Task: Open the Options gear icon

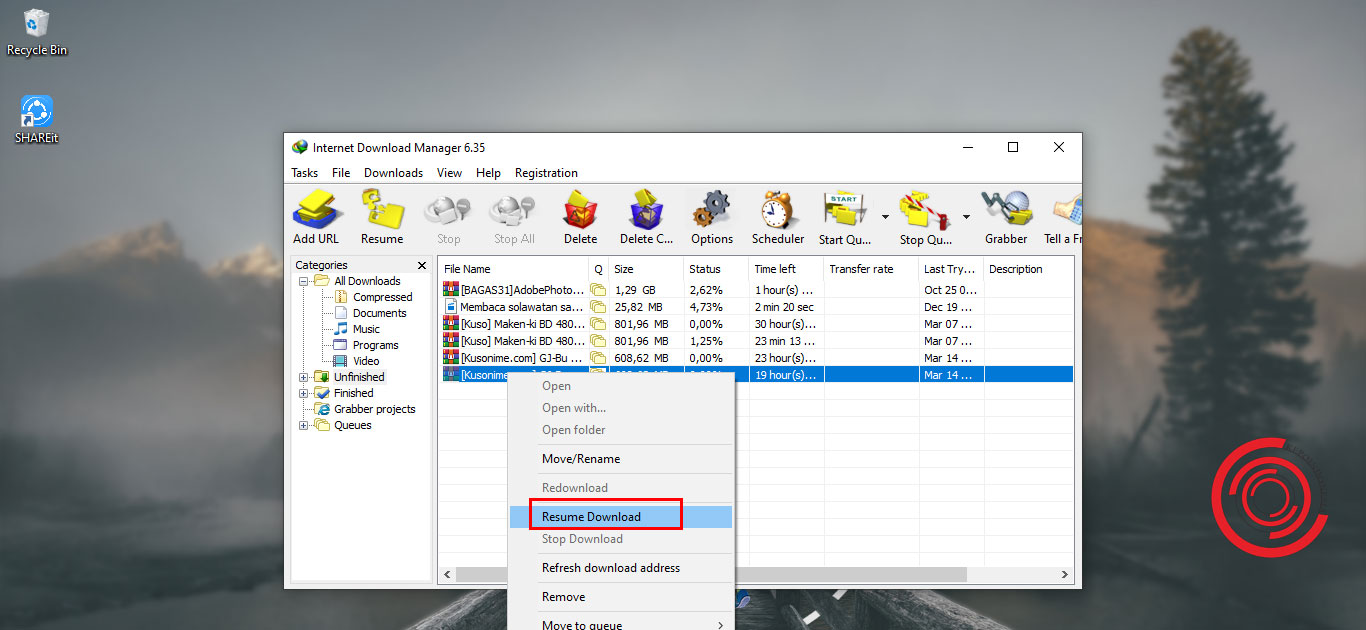Action: pos(712,217)
